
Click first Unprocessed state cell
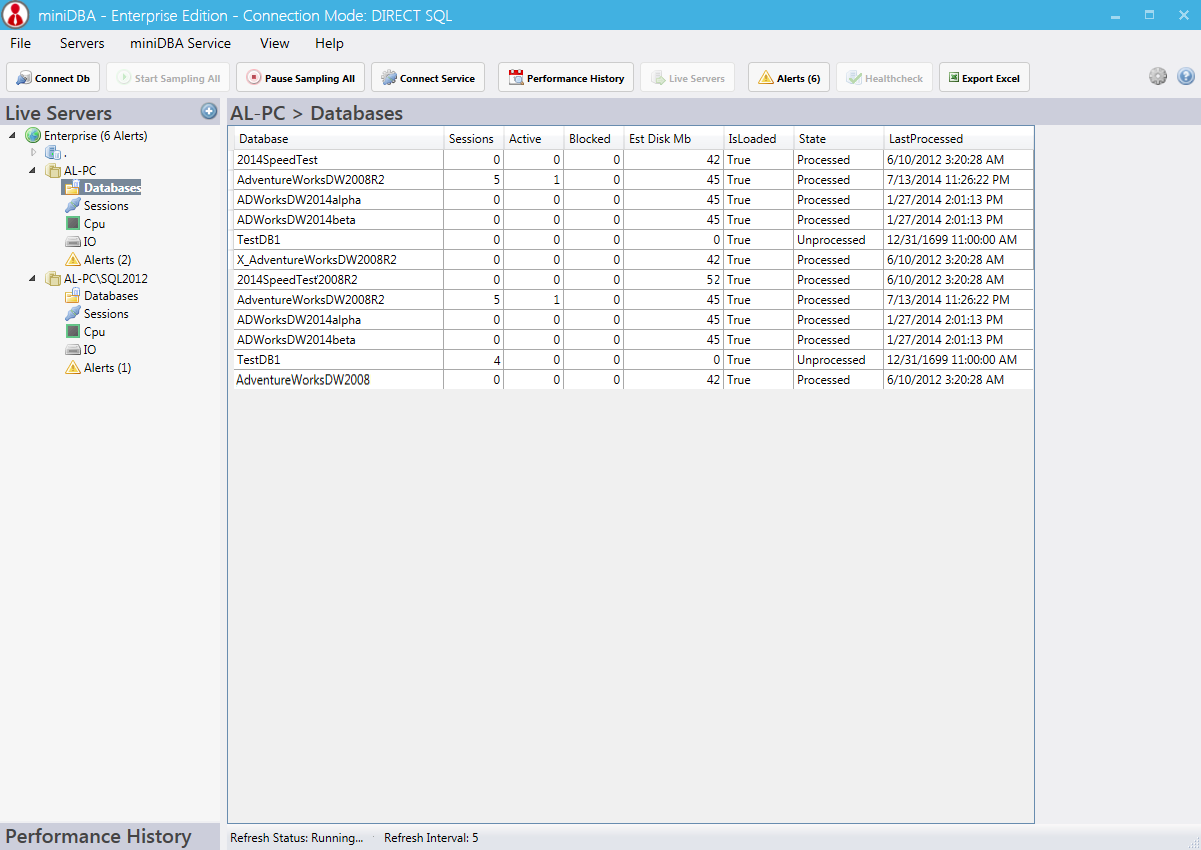839,240
